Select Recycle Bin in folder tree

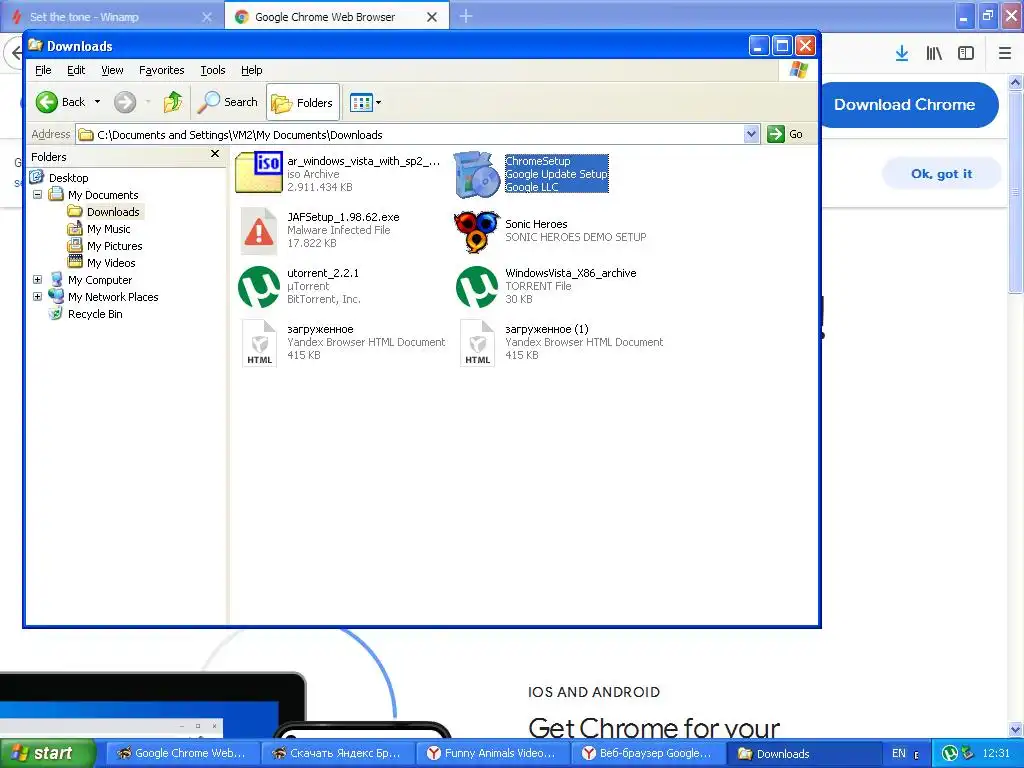coord(95,313)
